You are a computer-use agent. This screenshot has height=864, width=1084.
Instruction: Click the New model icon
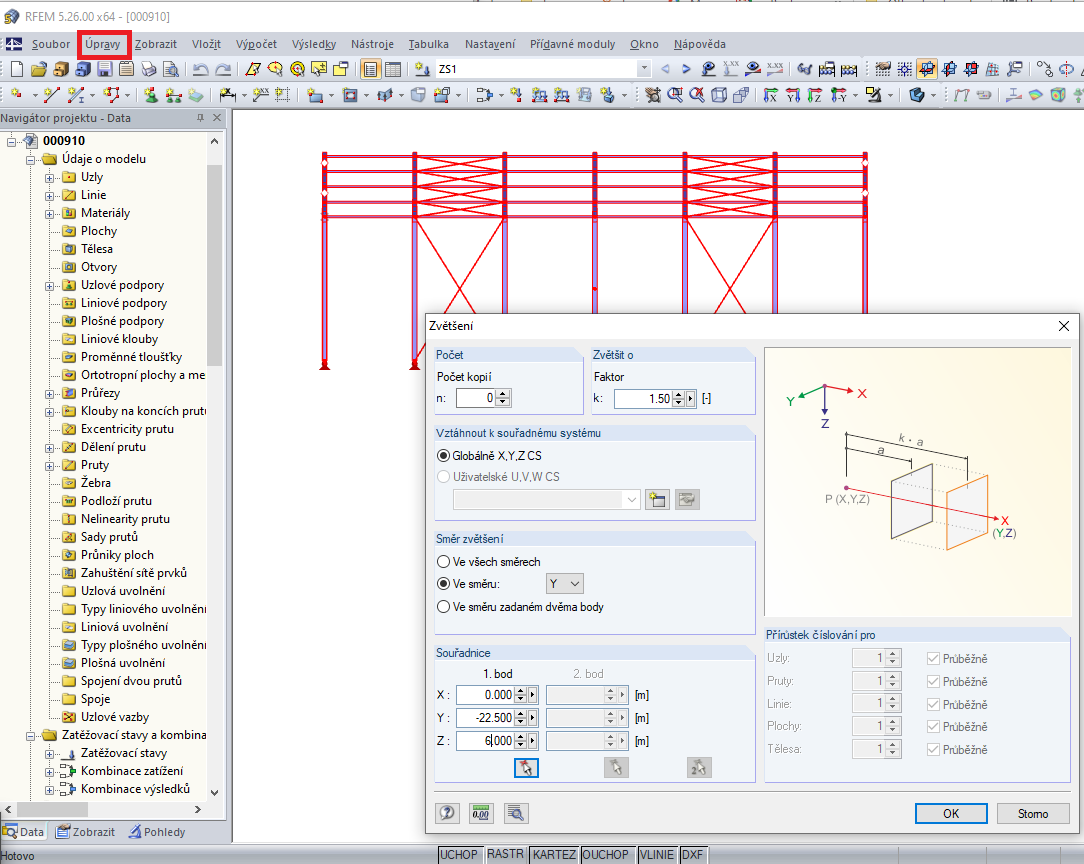click(x=17, y=69)
